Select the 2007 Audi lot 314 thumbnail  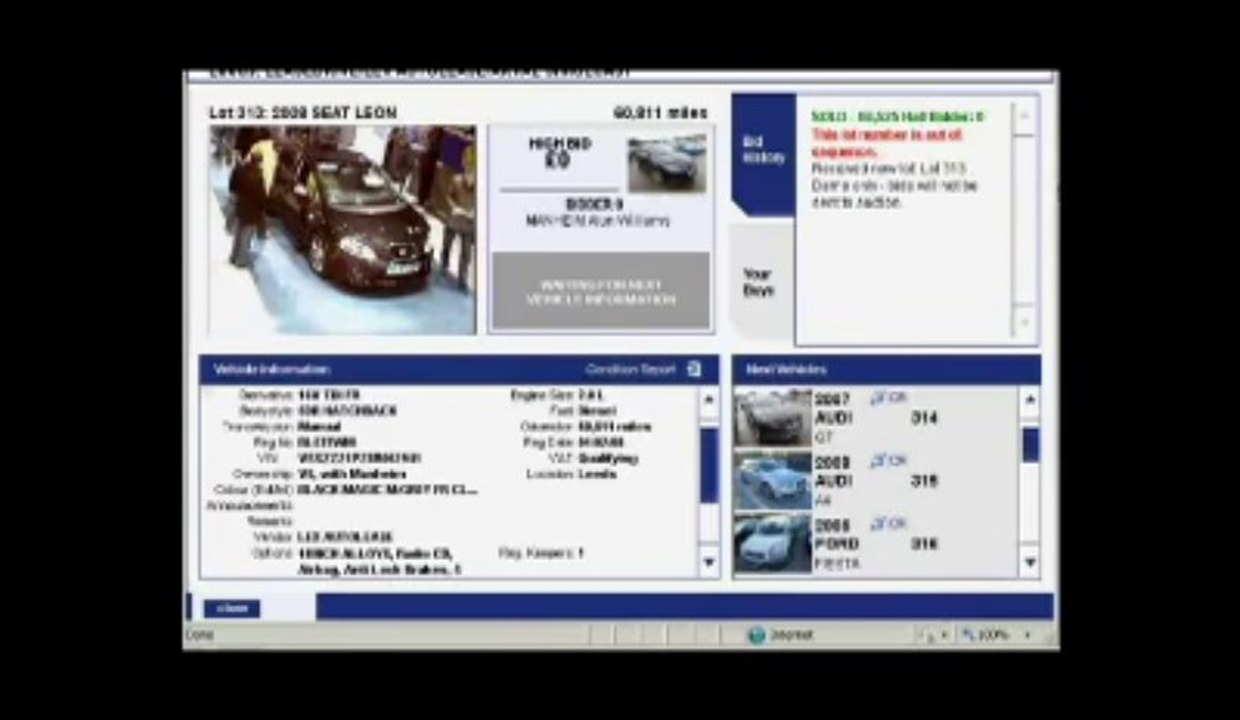click(773, 418)
